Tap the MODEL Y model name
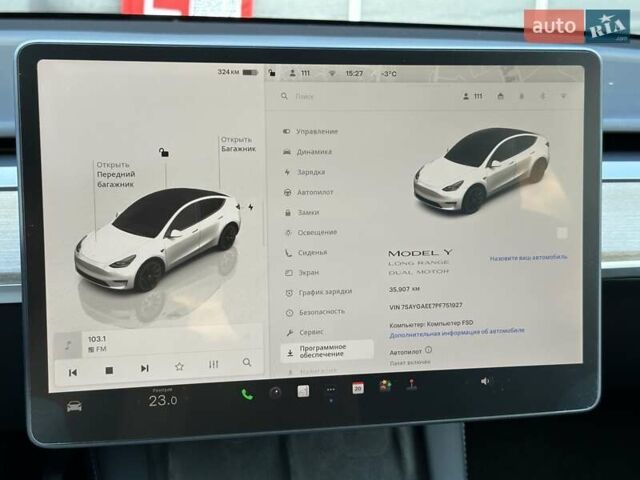Viewport: 640px width, 480px height. point(420,253)
